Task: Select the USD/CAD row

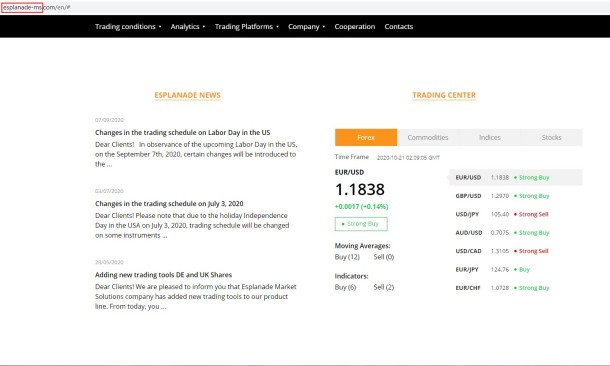Action: click(x=516, y=251)
